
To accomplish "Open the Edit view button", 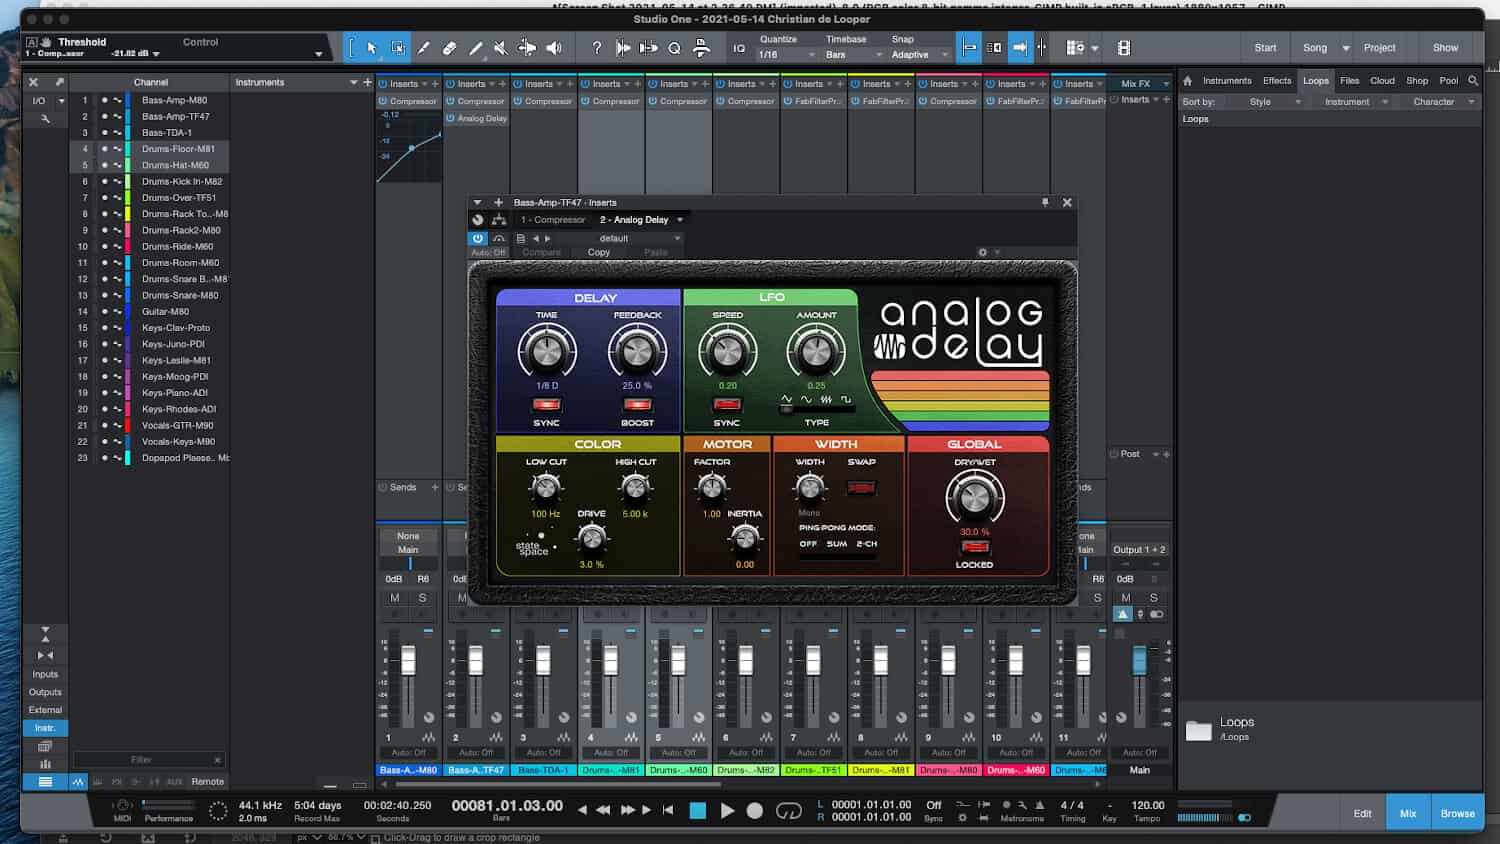I will click(x=1362, y=813).
